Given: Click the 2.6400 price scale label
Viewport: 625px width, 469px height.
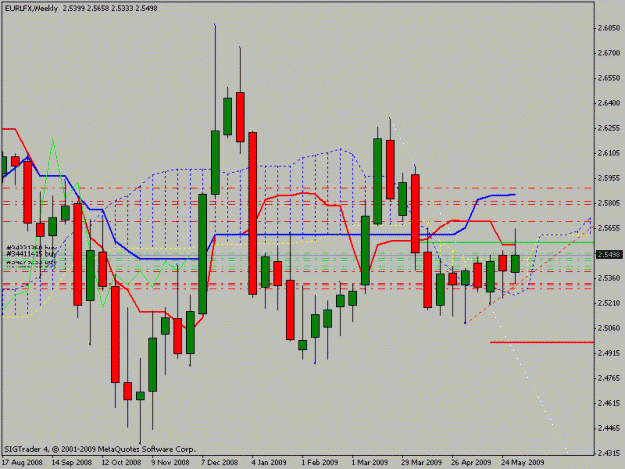Looking at the screenshot, I should (609, 103).
